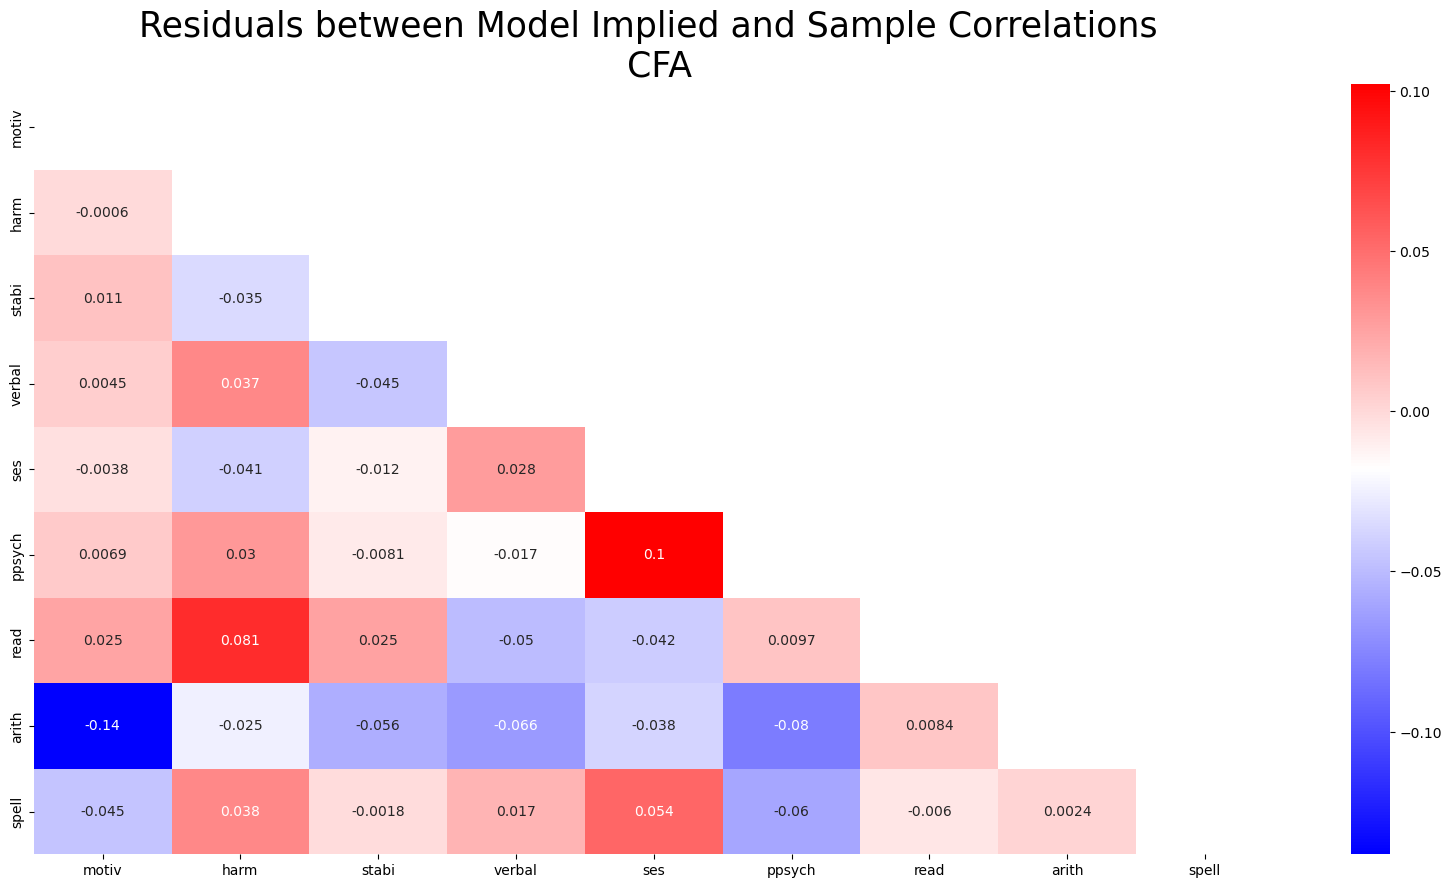Click the 0.054 cell in spell row
This screenshot has width=1452, height=888.
tap(654, 811)
